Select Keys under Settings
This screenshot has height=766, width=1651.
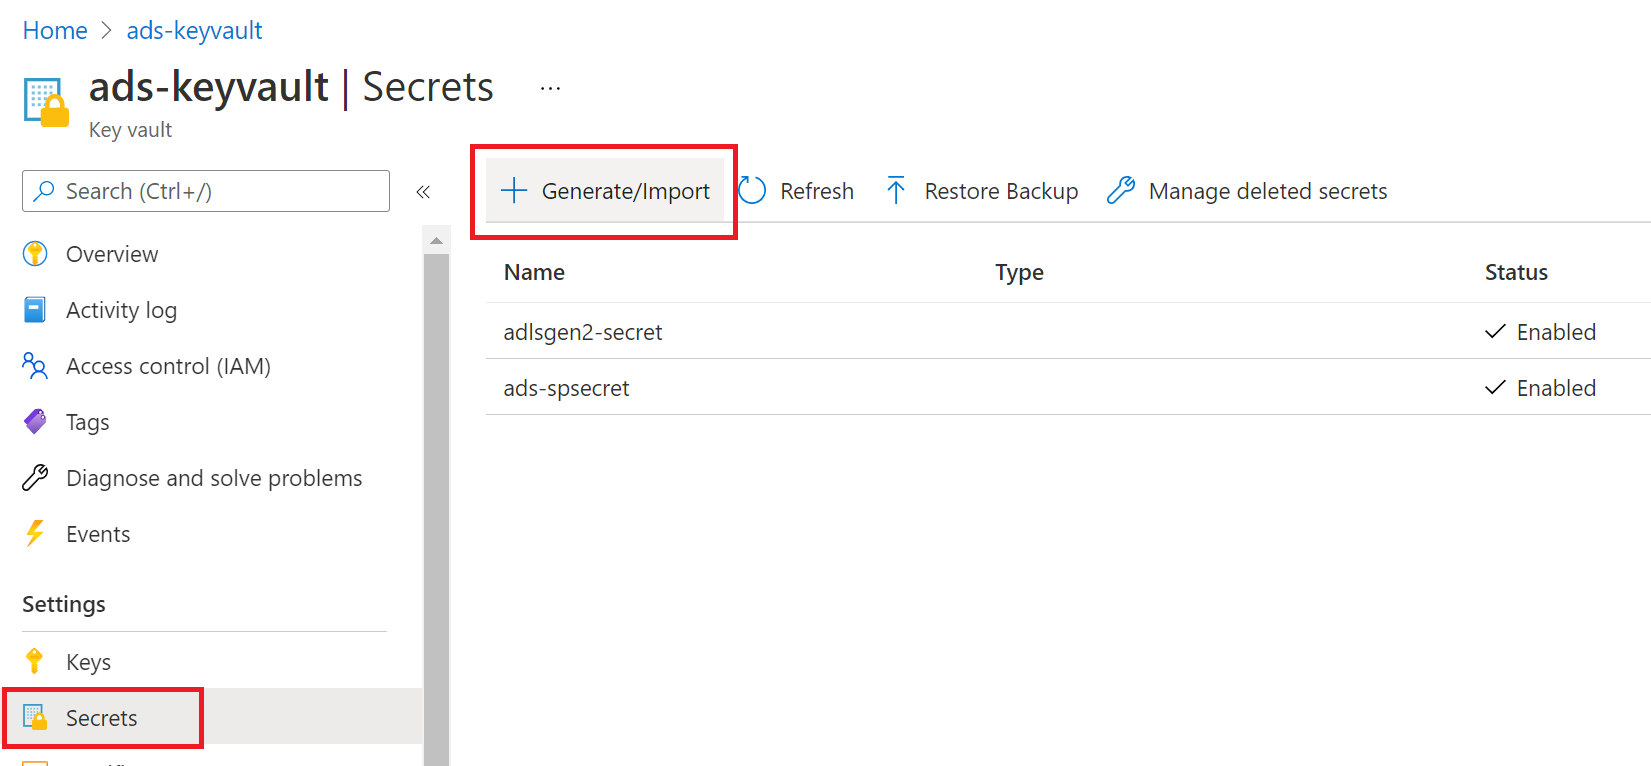88,662
